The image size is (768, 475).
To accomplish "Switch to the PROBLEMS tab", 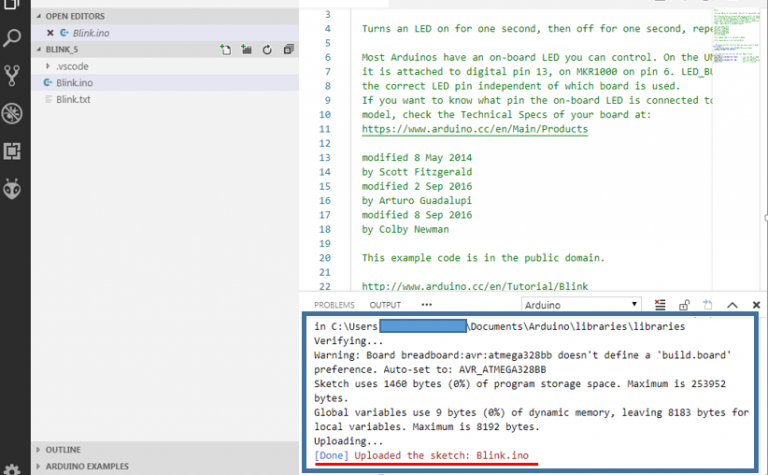I will pyautogui.click(x=334, y=305).
